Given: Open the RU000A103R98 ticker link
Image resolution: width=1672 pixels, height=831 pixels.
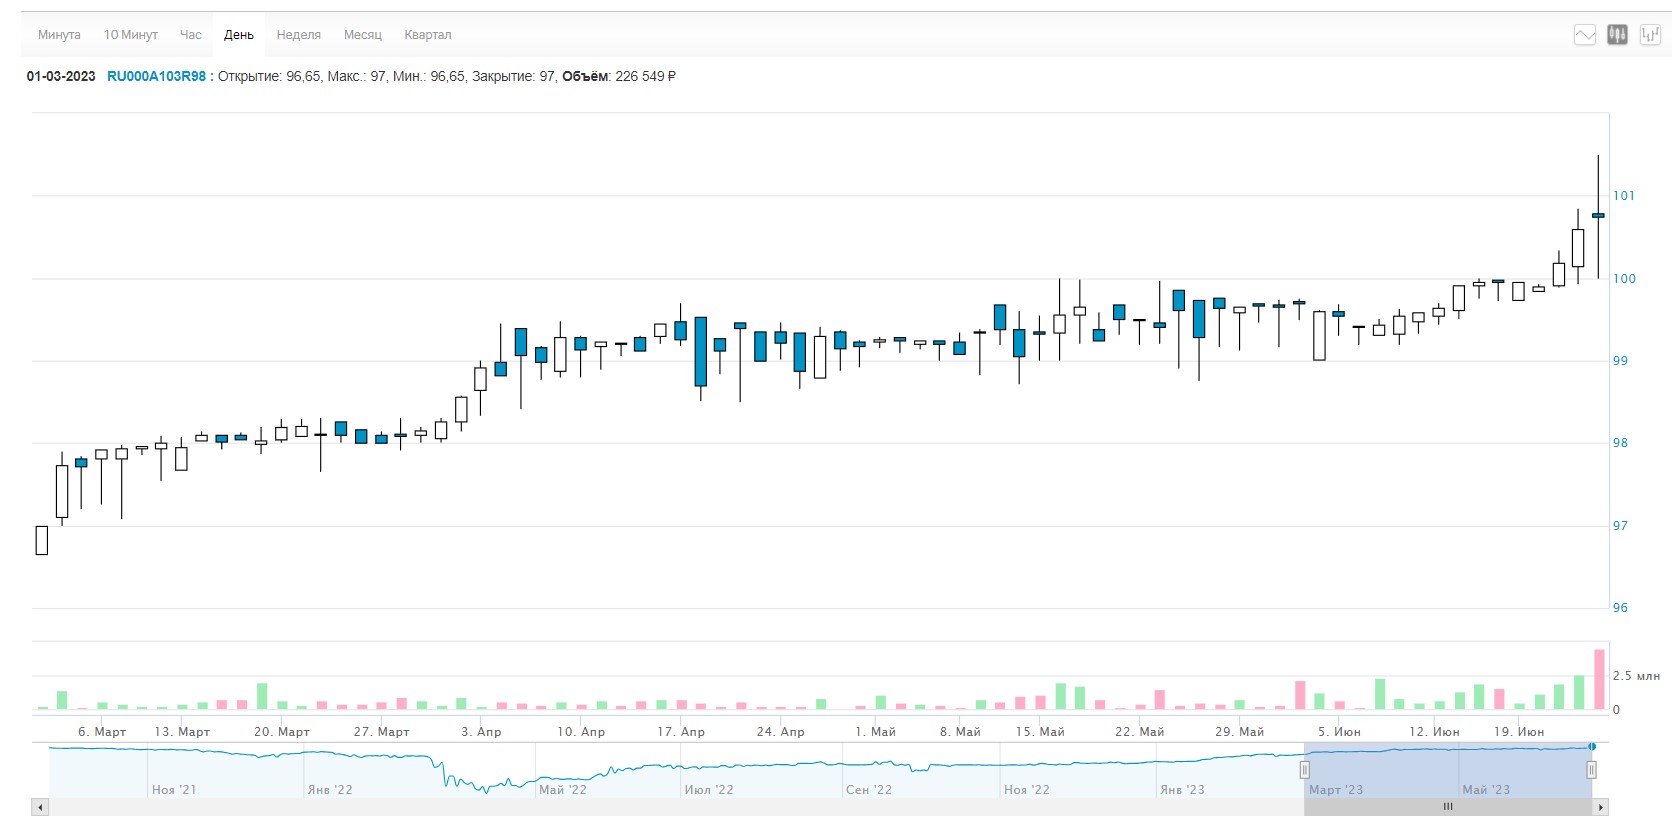Looking at the screenshot, I should point(156,76).
